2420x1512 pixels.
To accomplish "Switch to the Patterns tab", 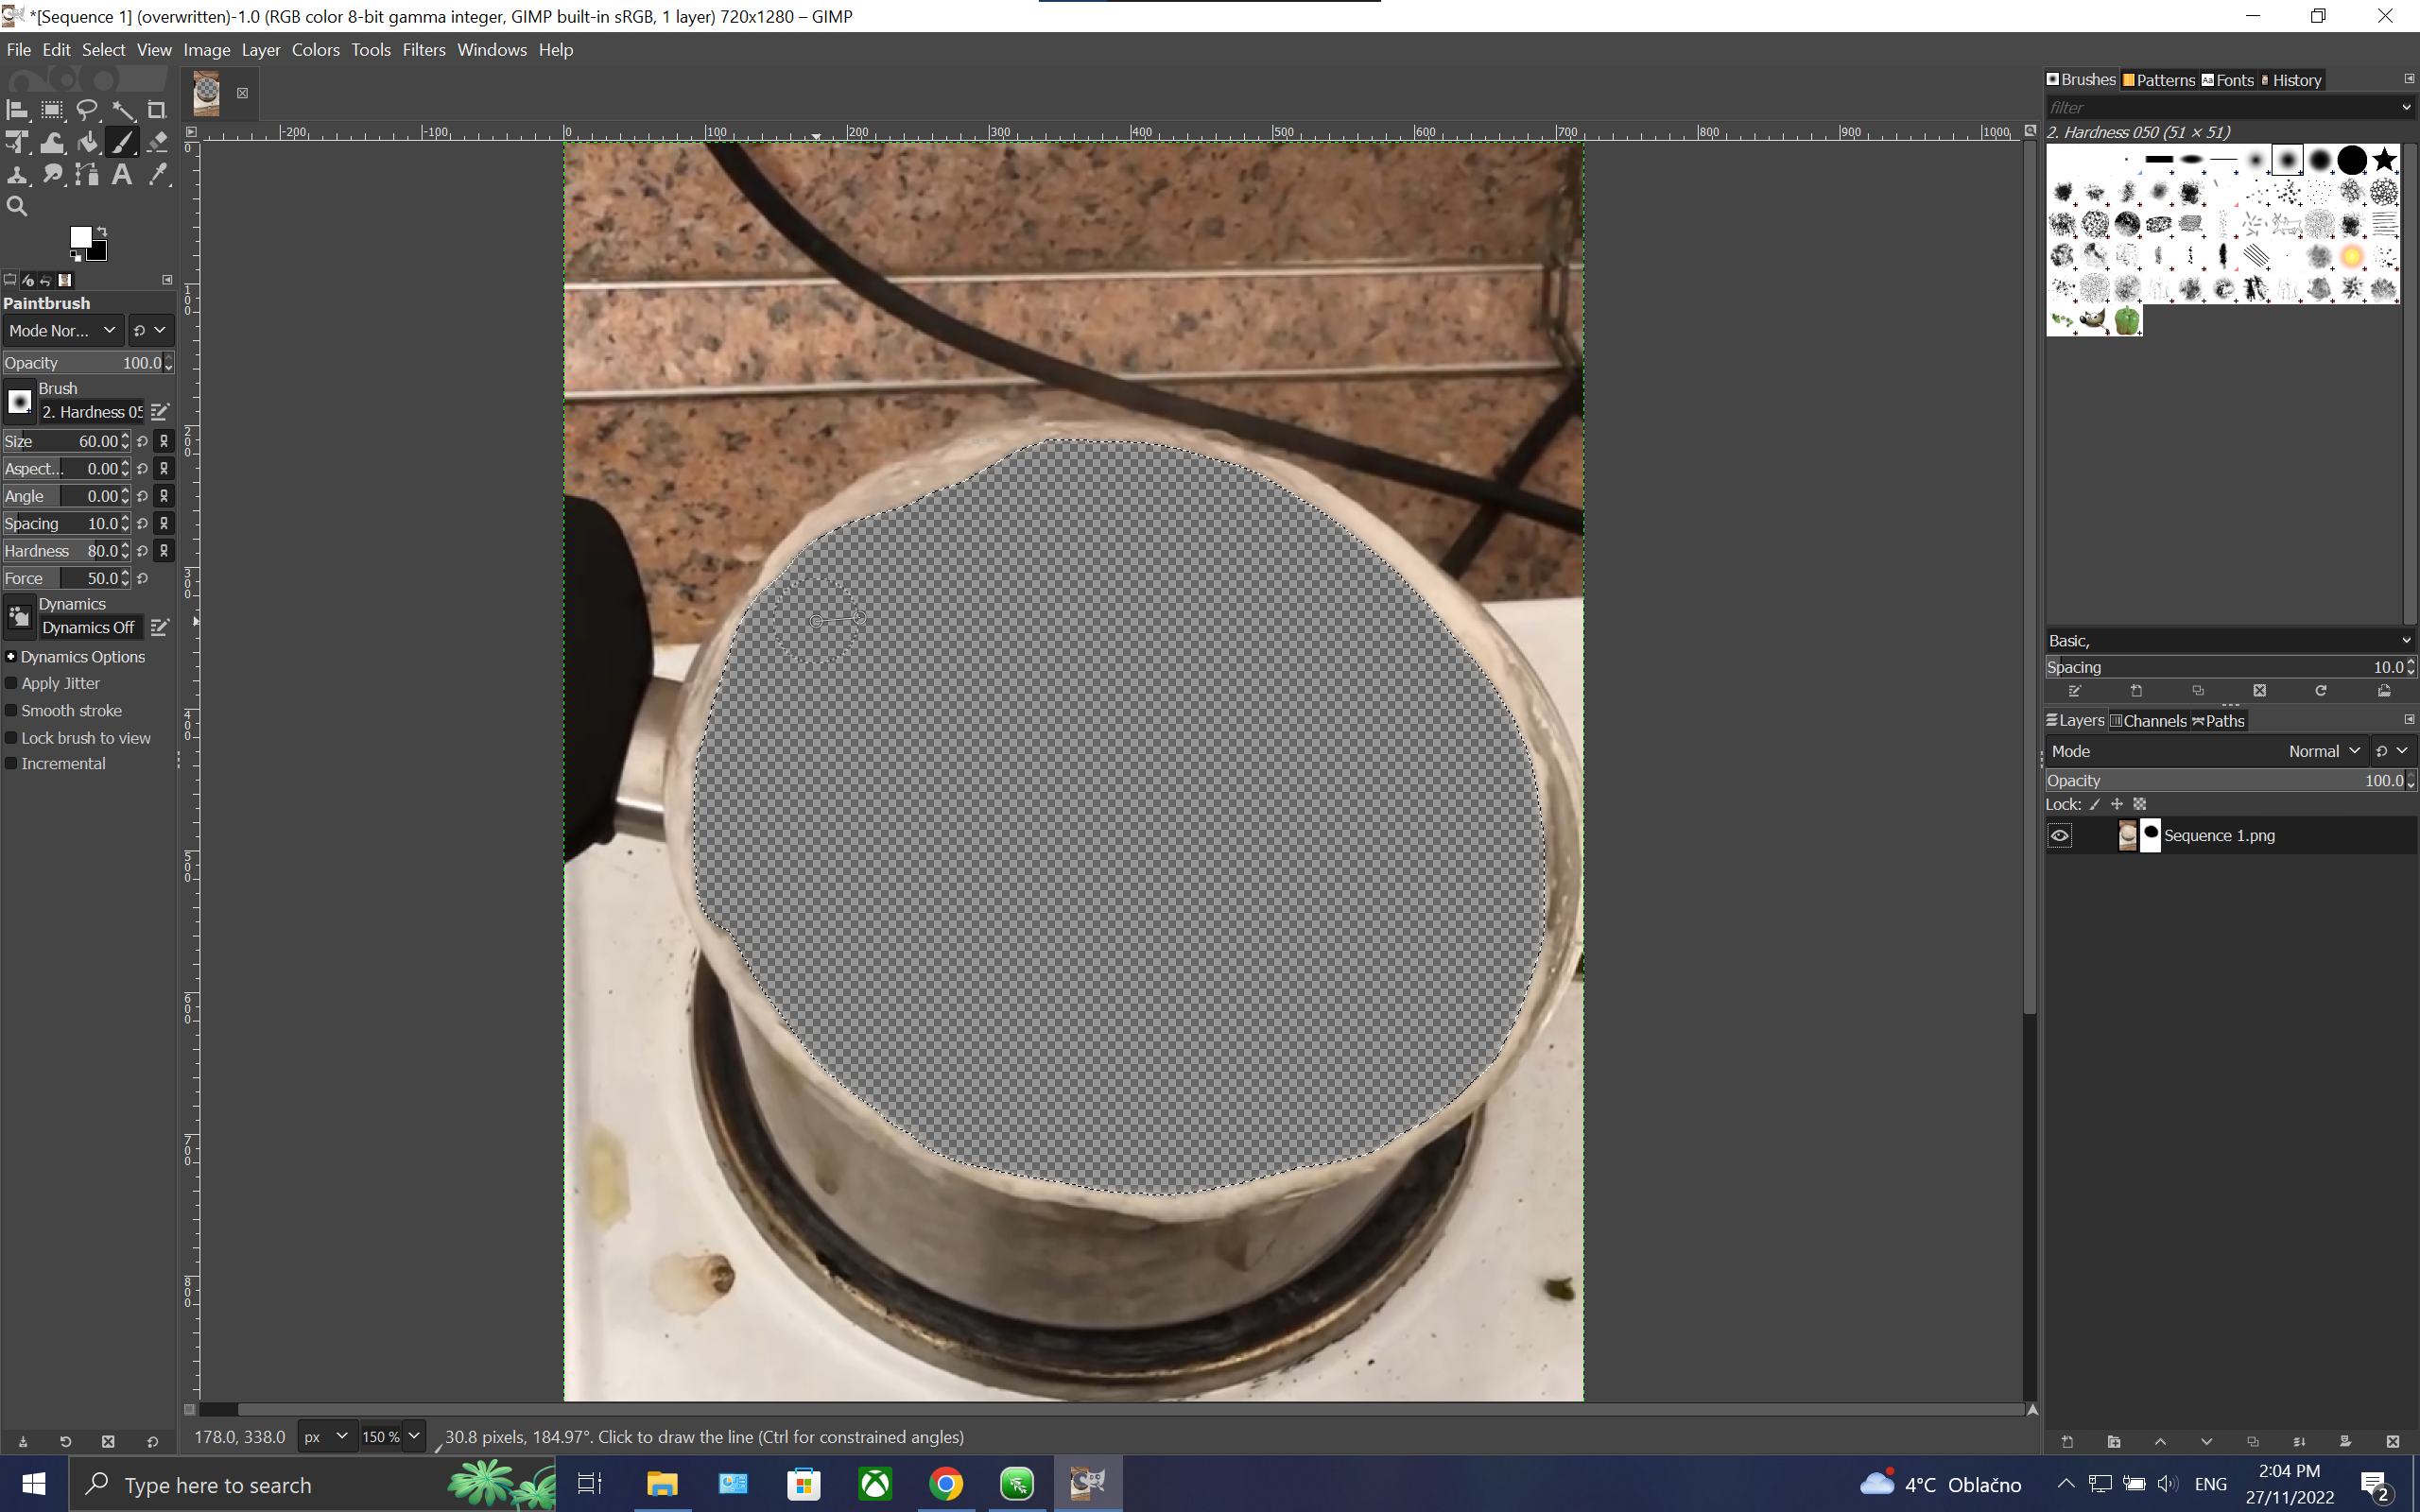I will (2158, 80).
